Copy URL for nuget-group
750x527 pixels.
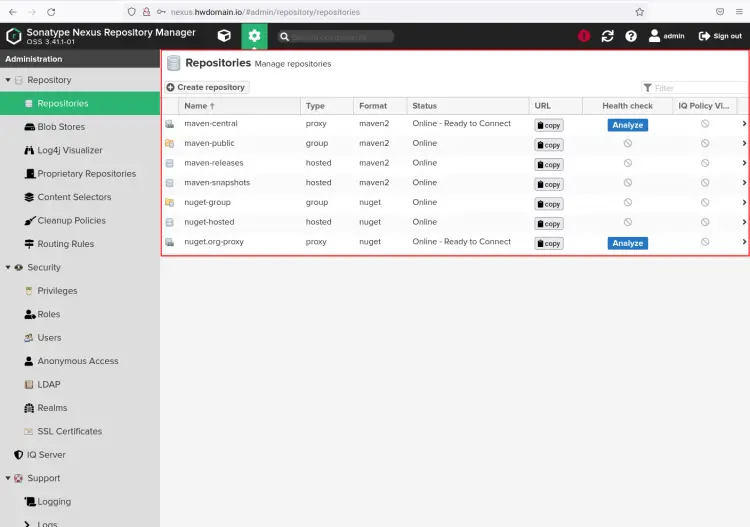pyautogui.click(x=549, y=204)
